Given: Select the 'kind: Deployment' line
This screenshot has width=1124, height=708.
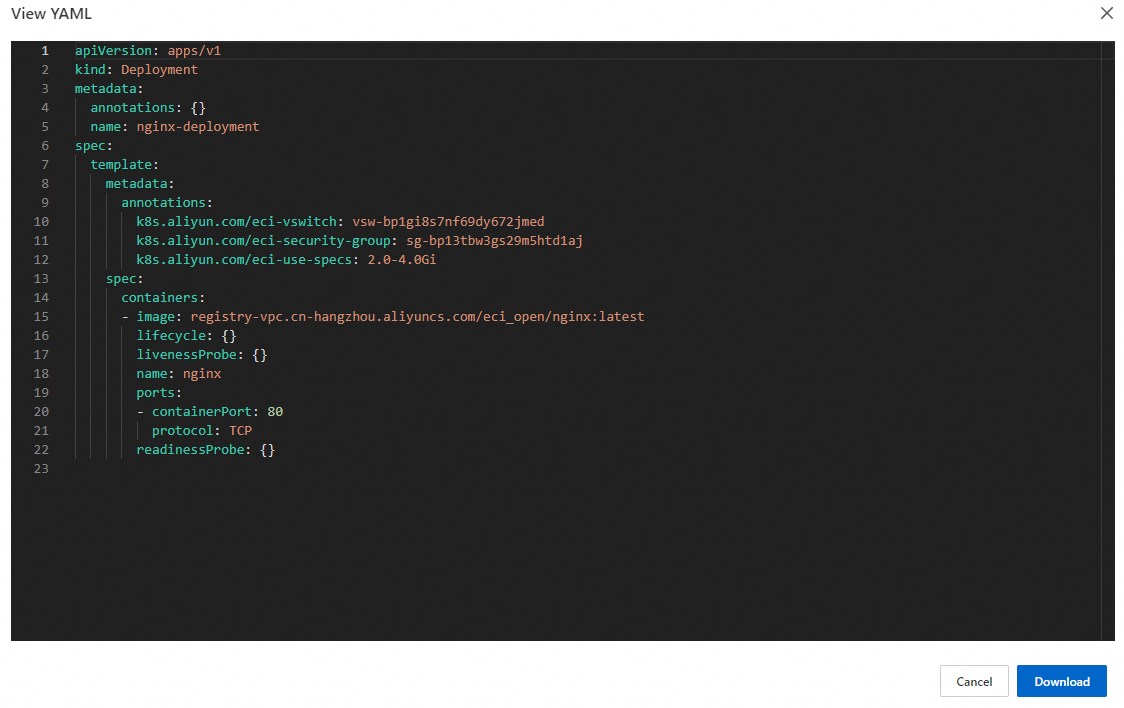Looking at the screenshot, I should click(x=136, y=70).
